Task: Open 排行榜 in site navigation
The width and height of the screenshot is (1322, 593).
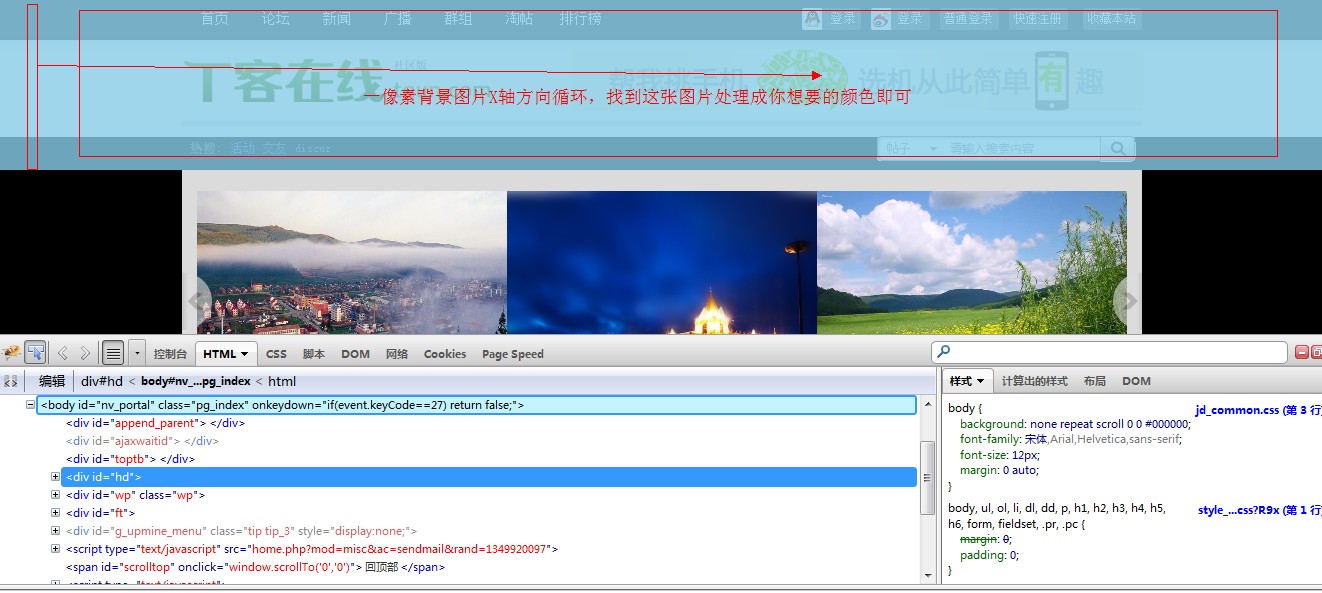Action: 580,19
